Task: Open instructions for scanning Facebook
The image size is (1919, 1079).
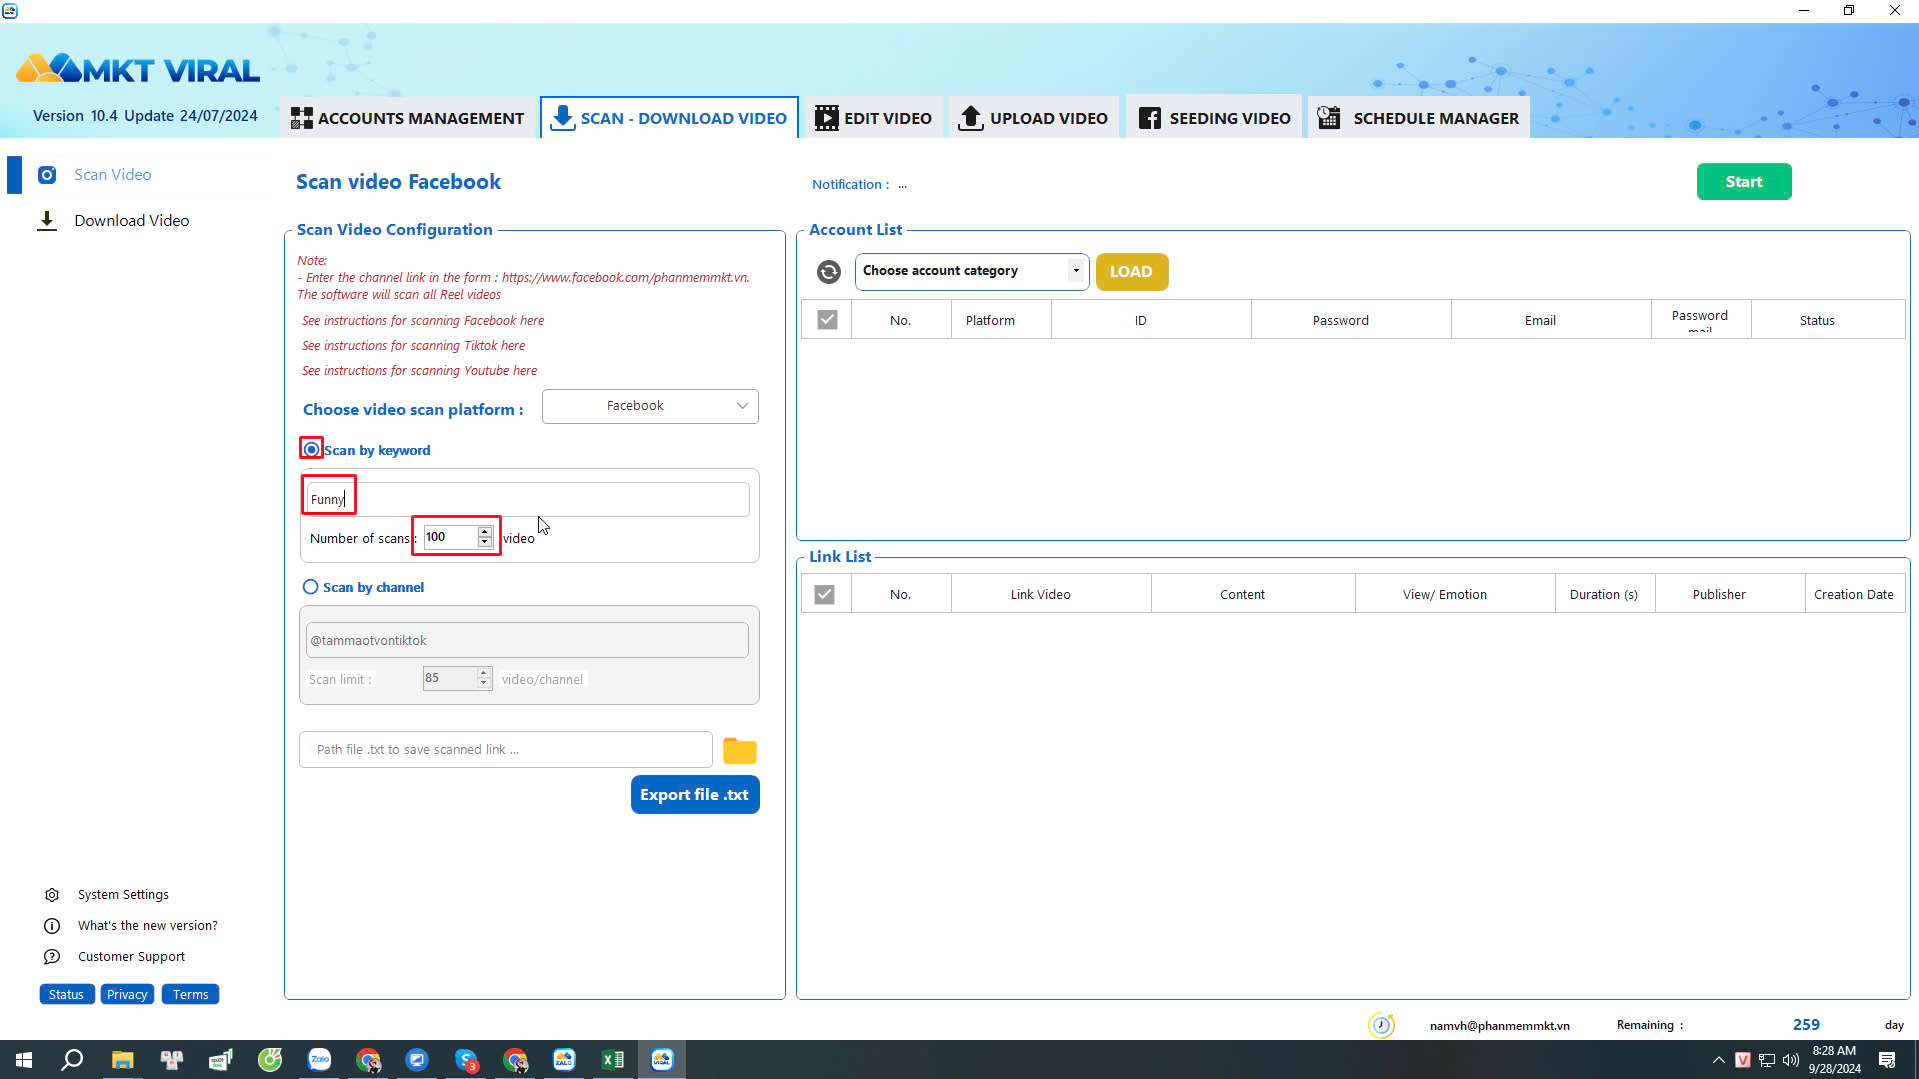Action: point(423,321)
